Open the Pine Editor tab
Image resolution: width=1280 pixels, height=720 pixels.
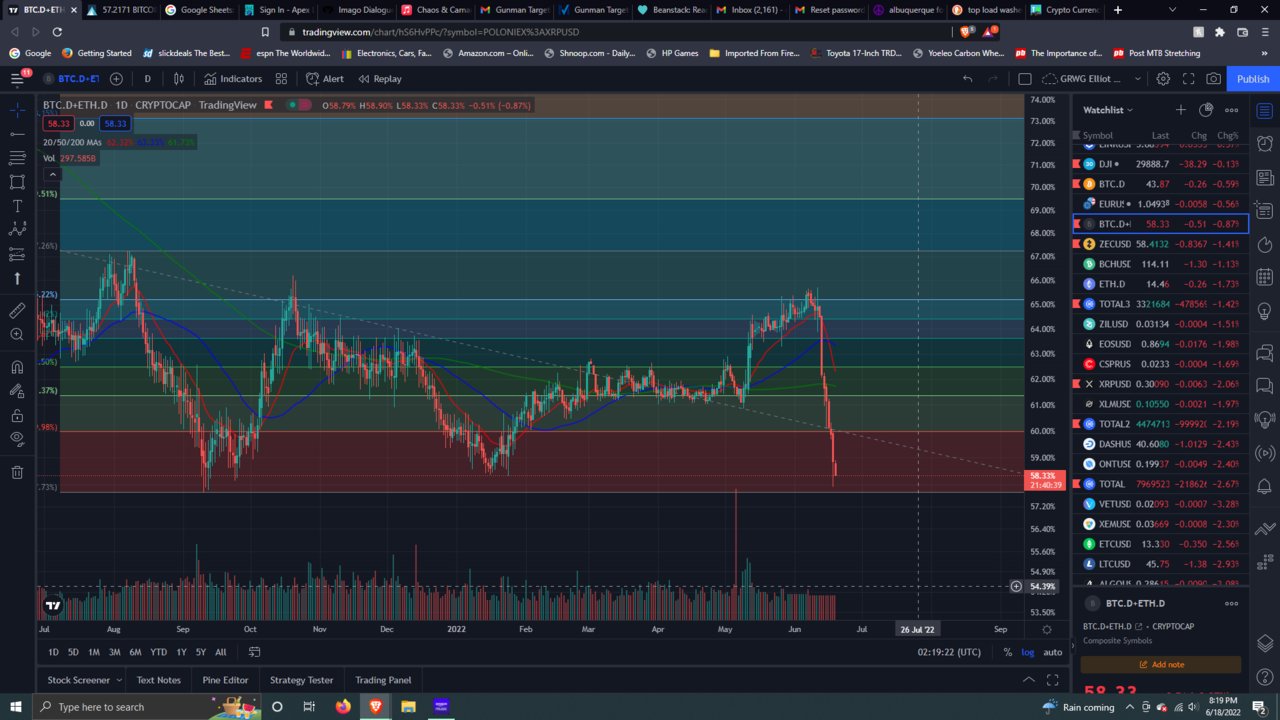(225, 680)
